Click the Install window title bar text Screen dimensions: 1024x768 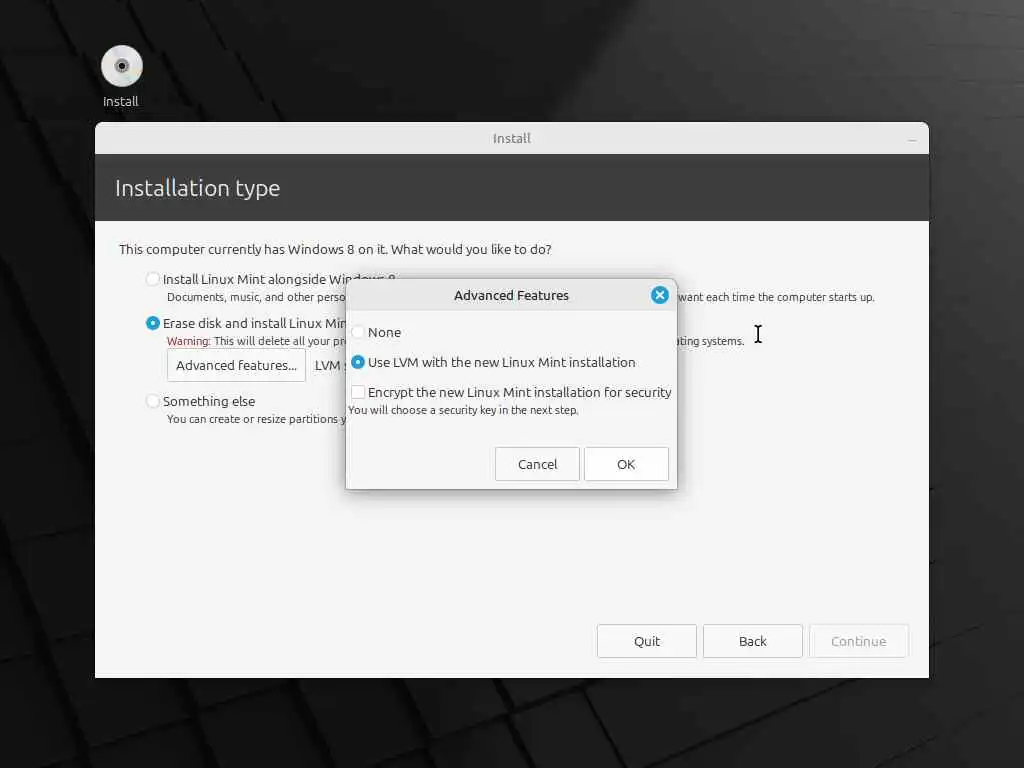511,138
